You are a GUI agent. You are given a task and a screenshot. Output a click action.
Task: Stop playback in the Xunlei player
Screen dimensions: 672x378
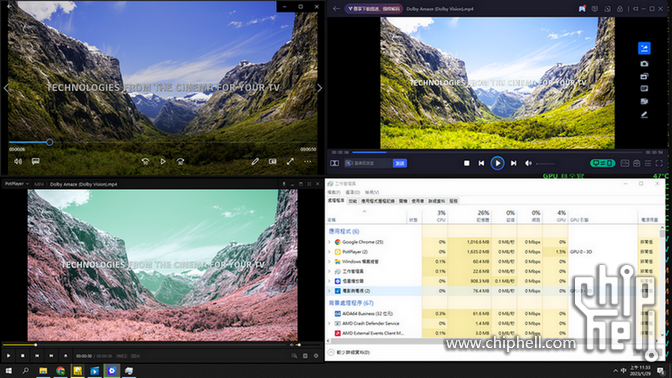(467, 163)
